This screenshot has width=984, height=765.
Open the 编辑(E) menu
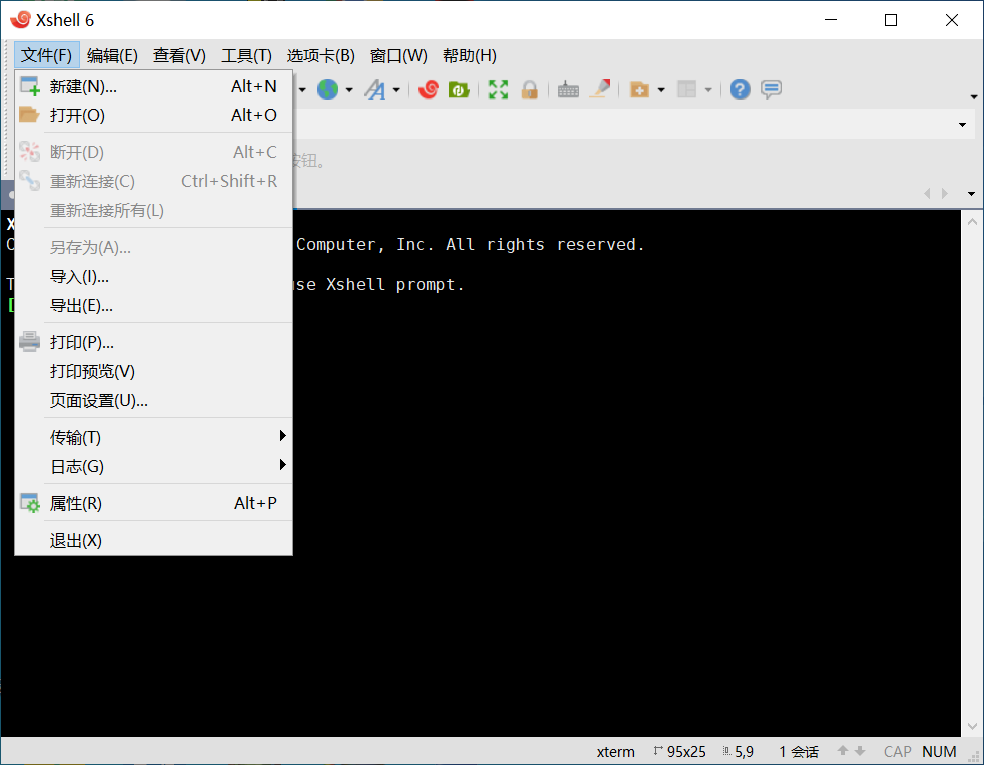point(112,55)
